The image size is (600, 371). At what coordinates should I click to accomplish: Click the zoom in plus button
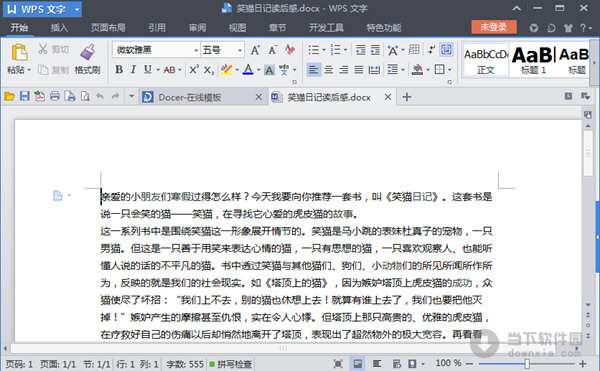click(x=583, y=364)
